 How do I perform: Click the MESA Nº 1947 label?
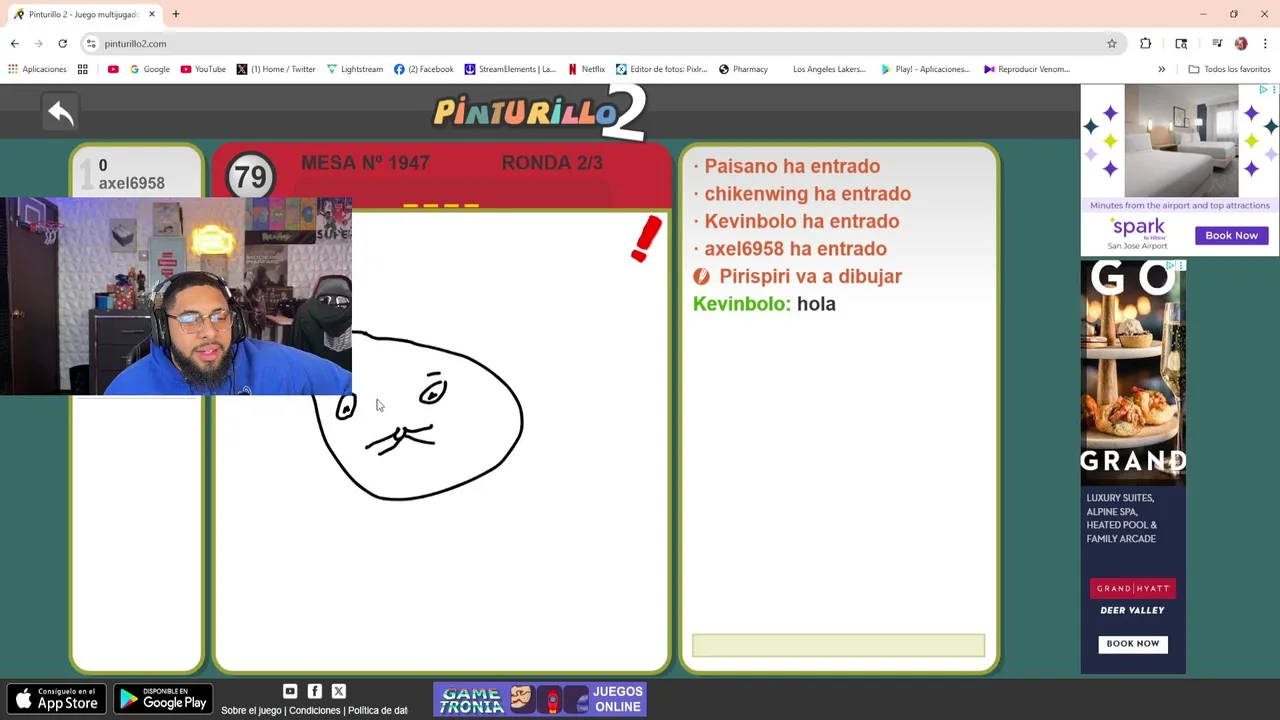tap(365, 163)
